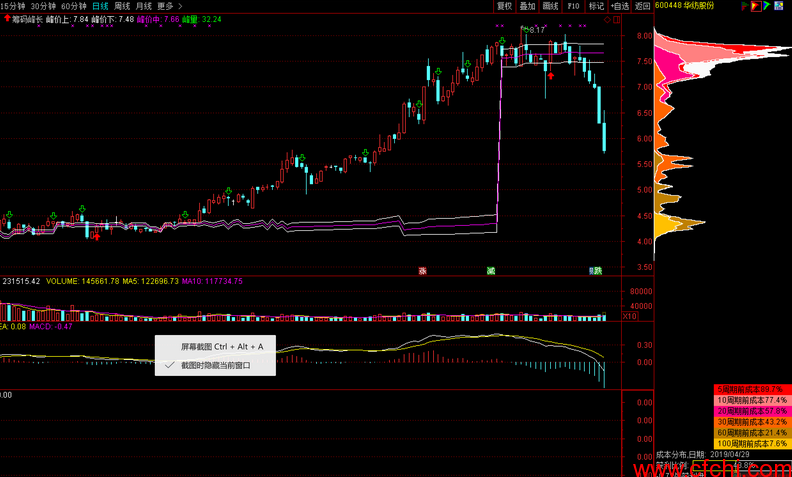Click the 峰价上: 7.84 value
The width and height of the screenshot is (792, 477).
pos(67,19)
